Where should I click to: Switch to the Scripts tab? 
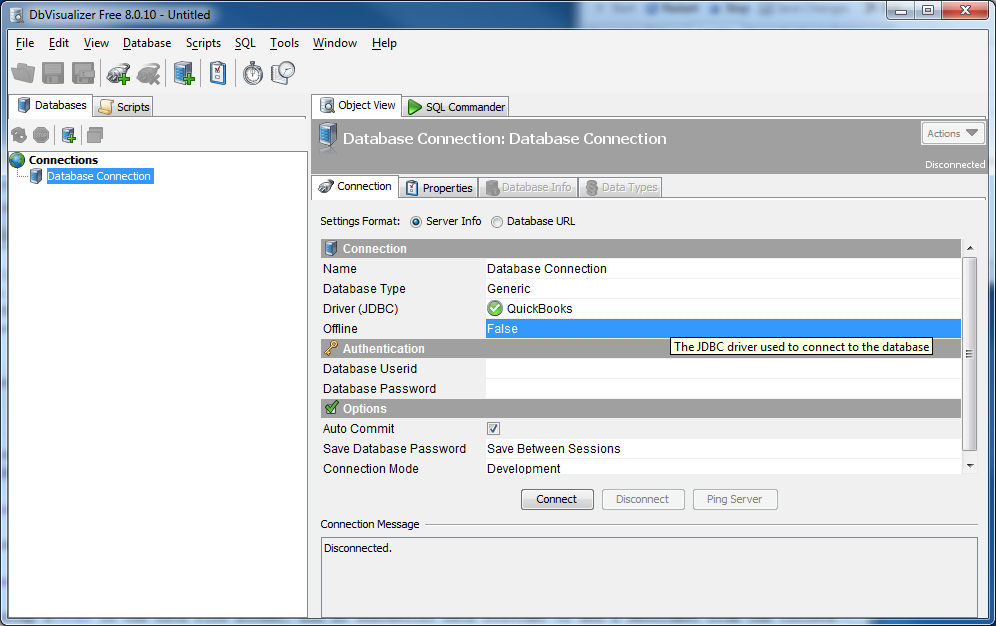124,107
